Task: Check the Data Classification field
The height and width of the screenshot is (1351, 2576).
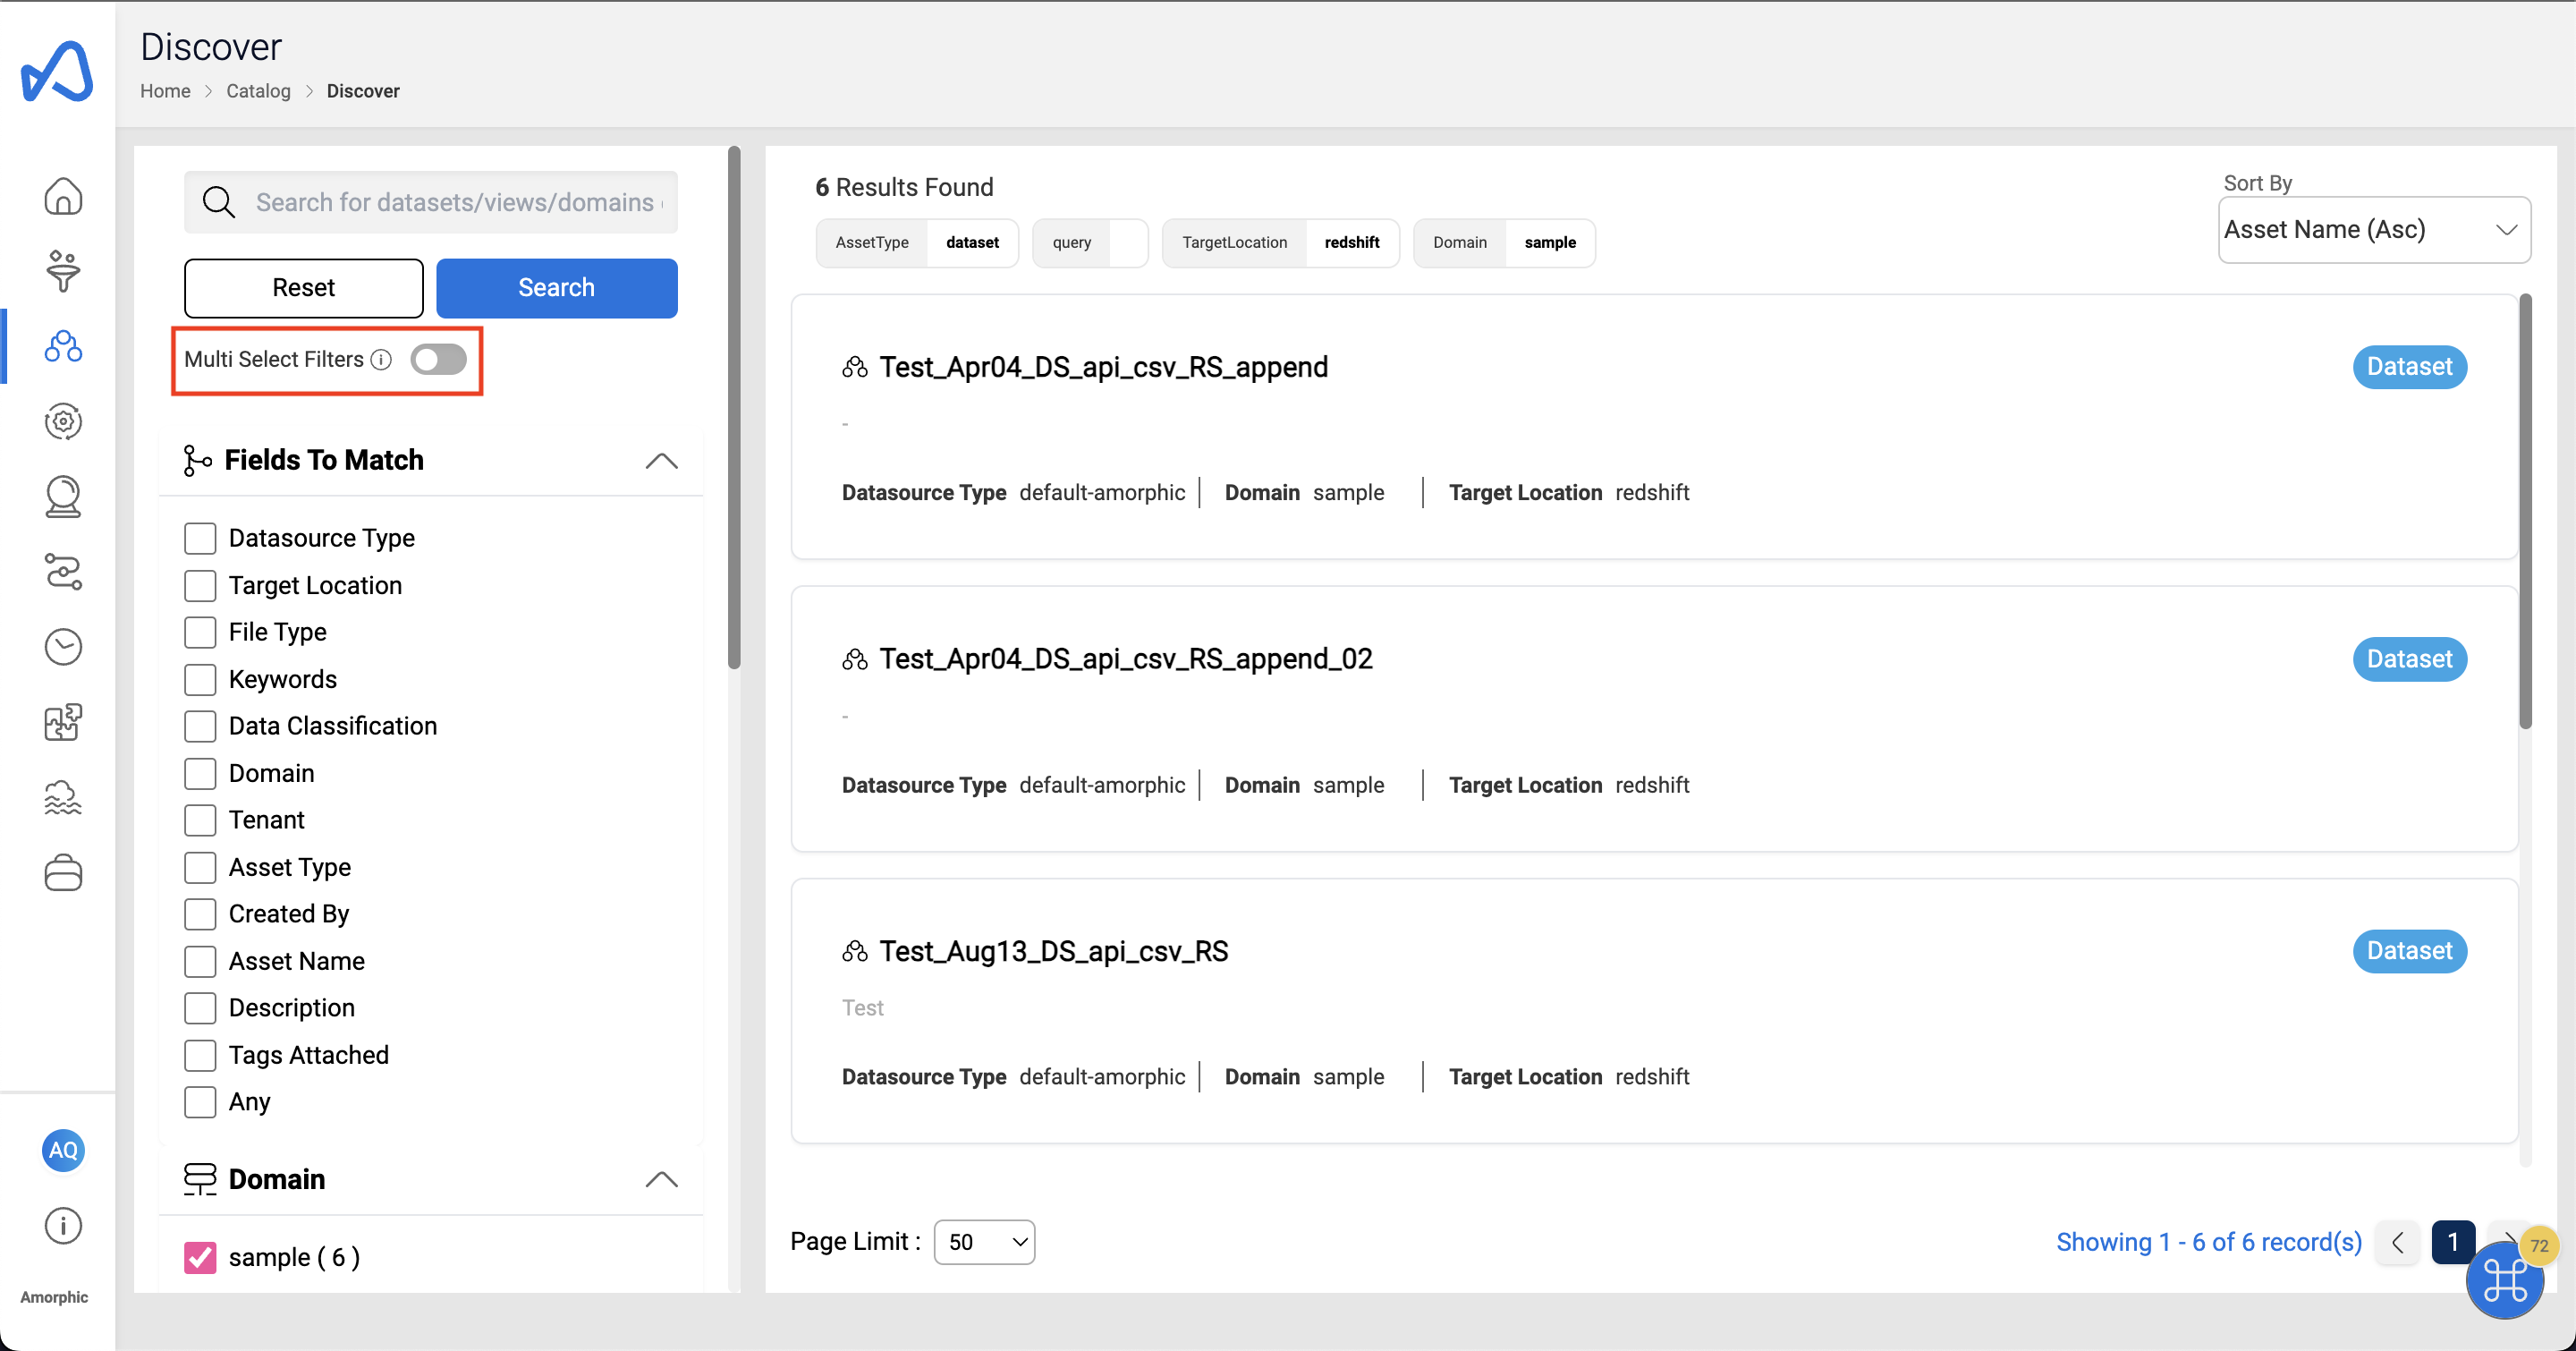Action: click(x=200, y=726)
